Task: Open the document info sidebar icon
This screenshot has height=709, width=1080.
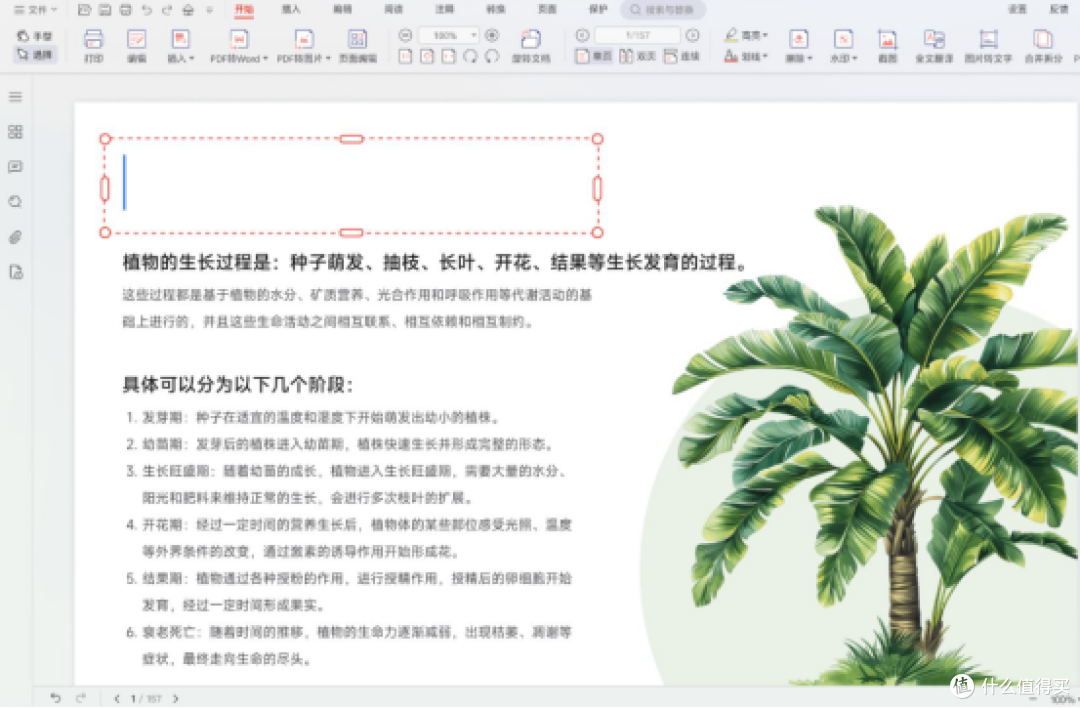Action: [x=15, y=272]
